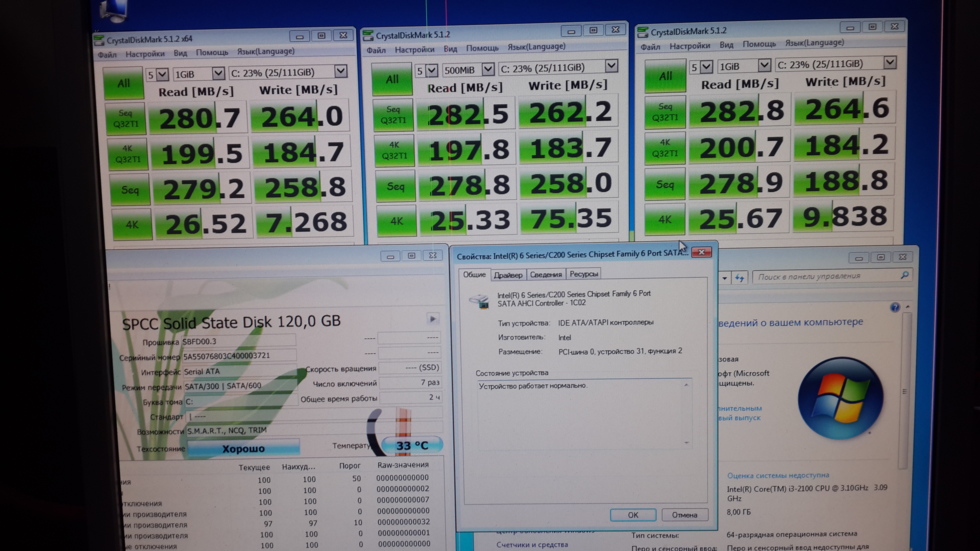Run Seq Q32T1 test in the 500MiB window
Screen dimensions: 980x551
coord(393,116)
